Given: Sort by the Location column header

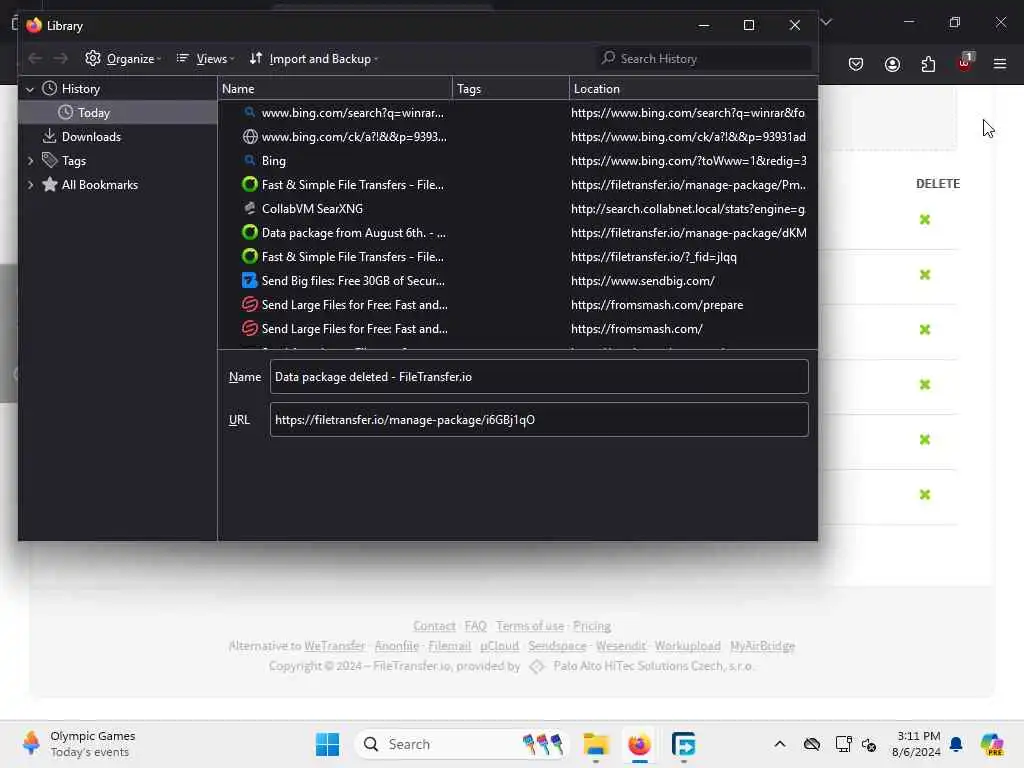Looking at the screenshot, I should (x=694, y=89).
